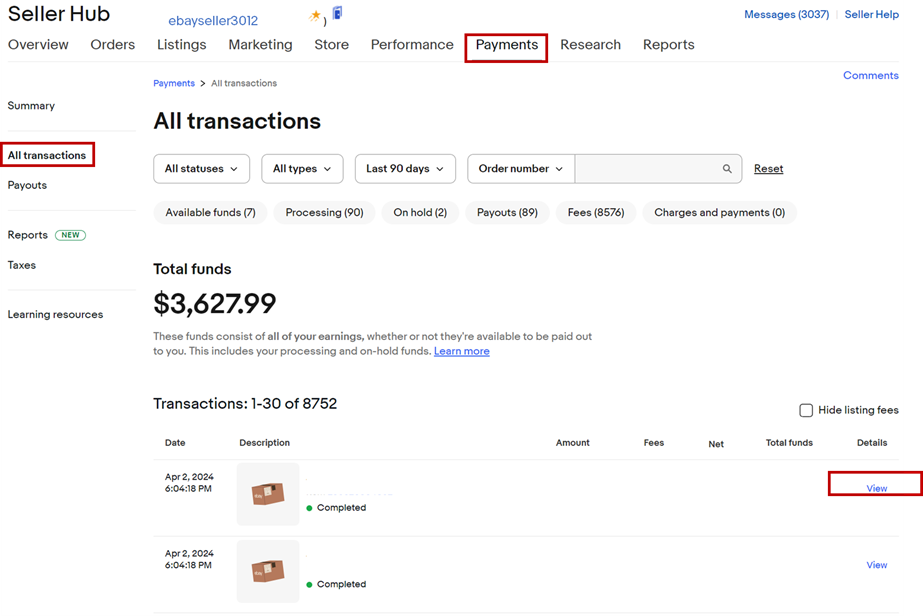View details of second Apr 2 transaction
The image size is (923, 616).
tap(876, 565)
